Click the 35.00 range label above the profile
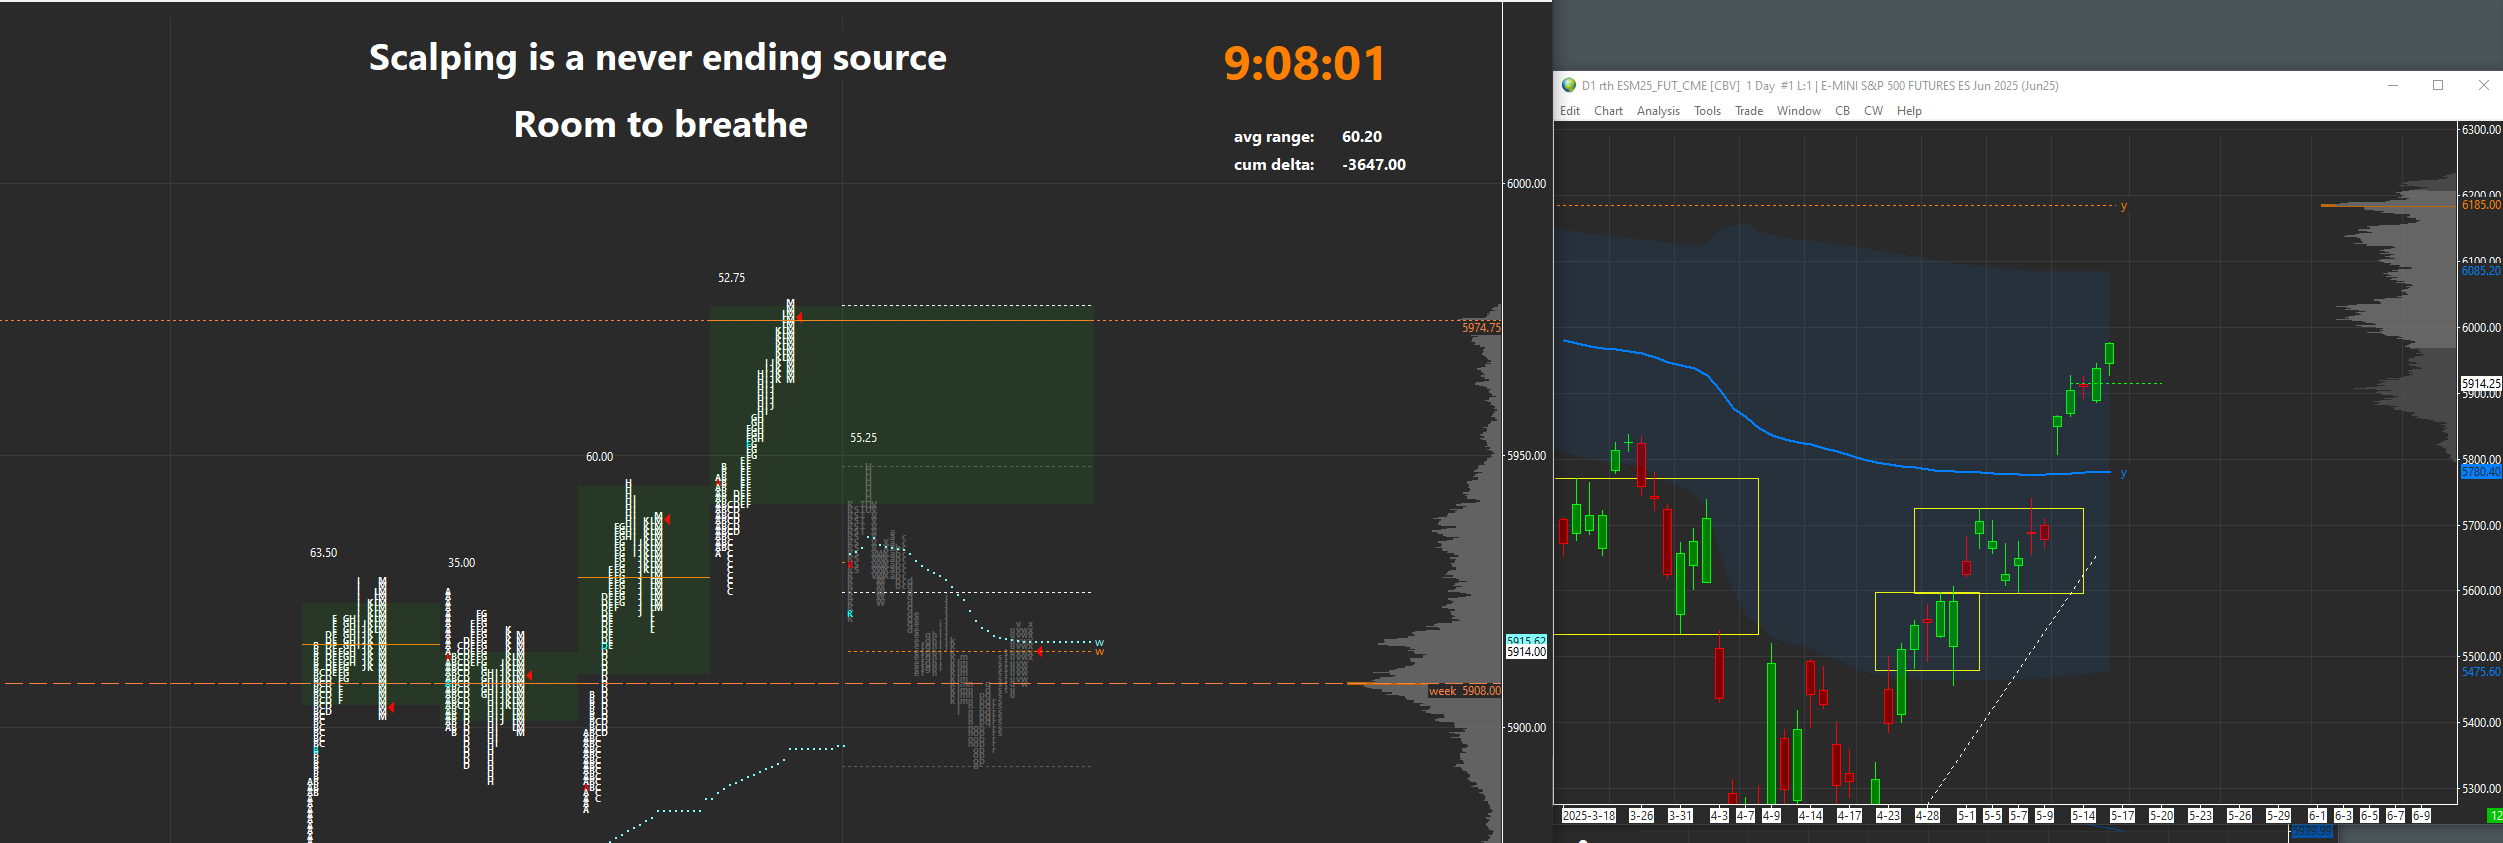Screen dimensions: 2503x843 click(x=461, y=563)
